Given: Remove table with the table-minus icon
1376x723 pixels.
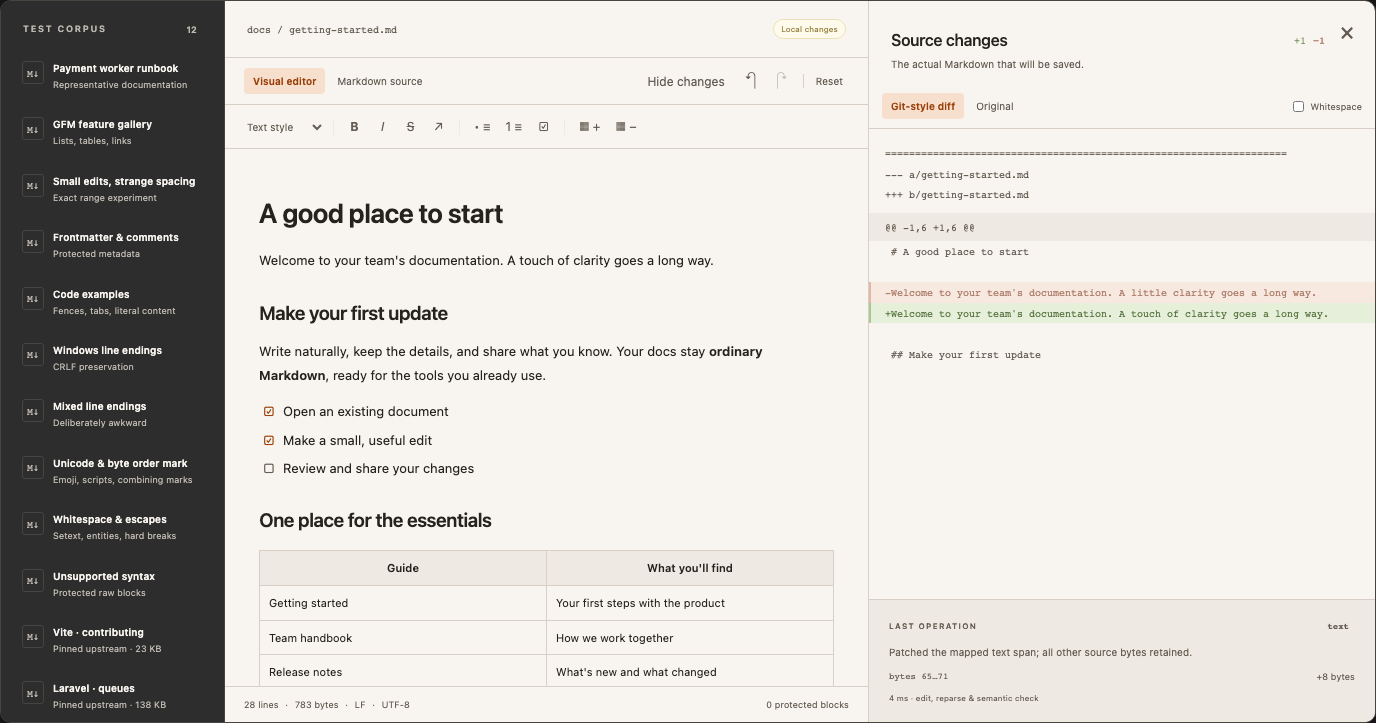Looking at the screenshot, I should click(x=626, y=127).
